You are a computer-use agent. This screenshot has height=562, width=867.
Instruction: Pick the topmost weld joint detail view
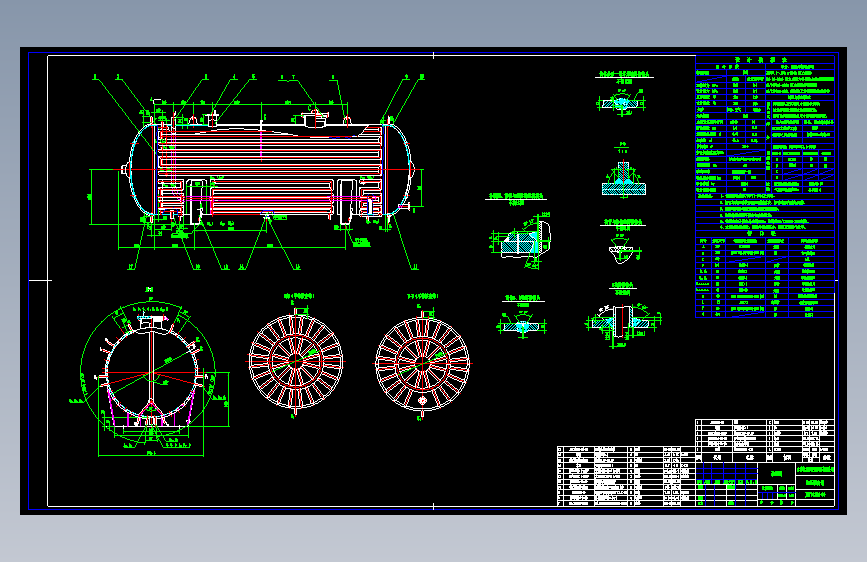point(623,93)
